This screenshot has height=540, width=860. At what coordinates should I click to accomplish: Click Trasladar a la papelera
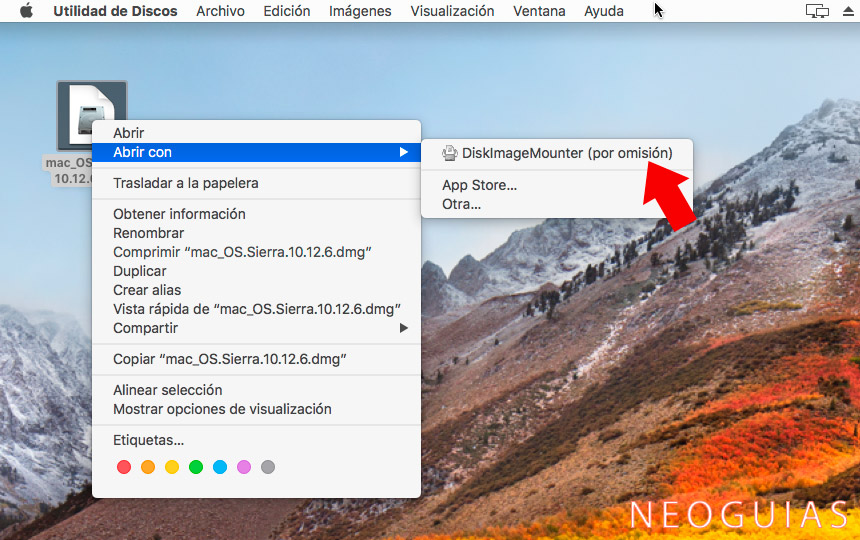pyautogui.click(x=186, y=183)
